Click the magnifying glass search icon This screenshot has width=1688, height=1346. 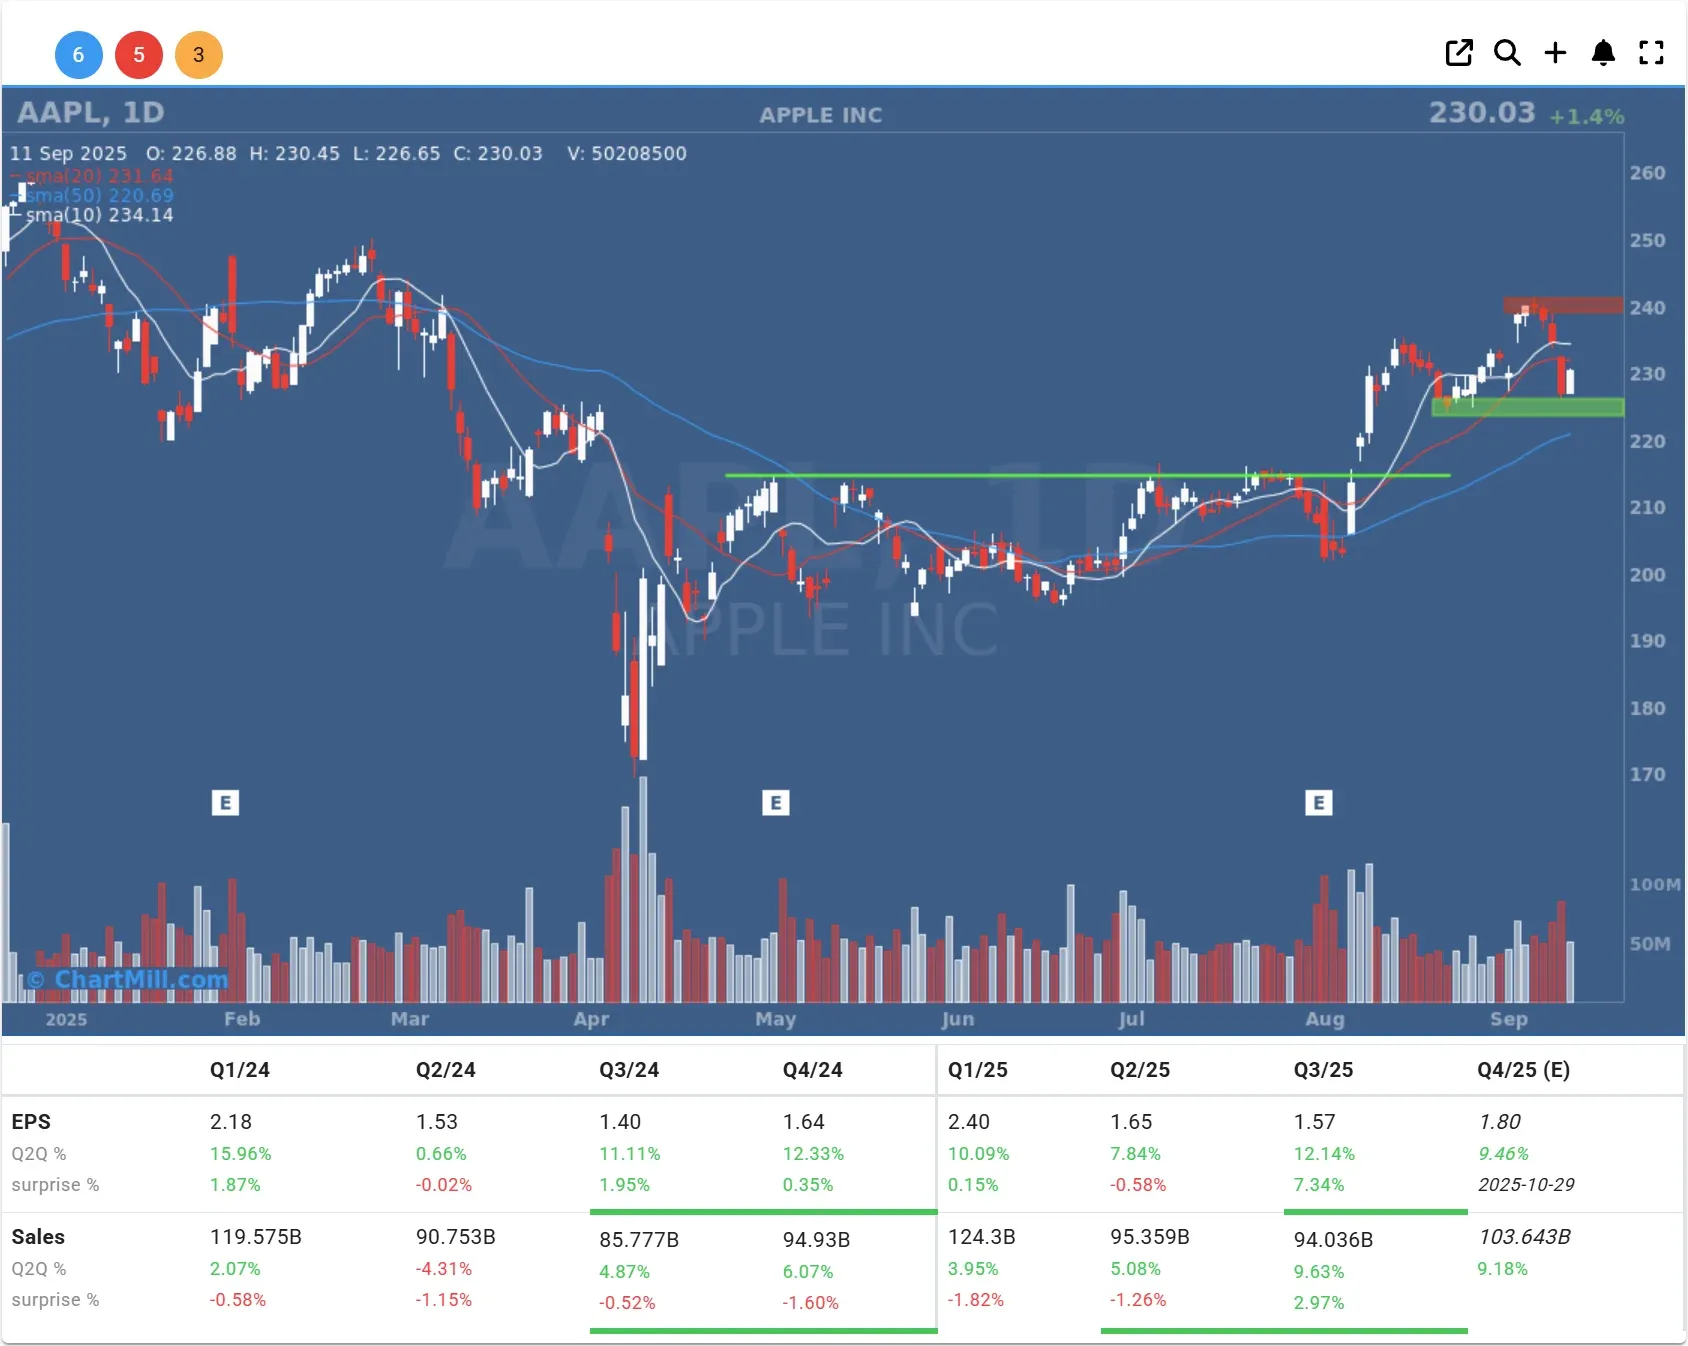(1507, 53)
